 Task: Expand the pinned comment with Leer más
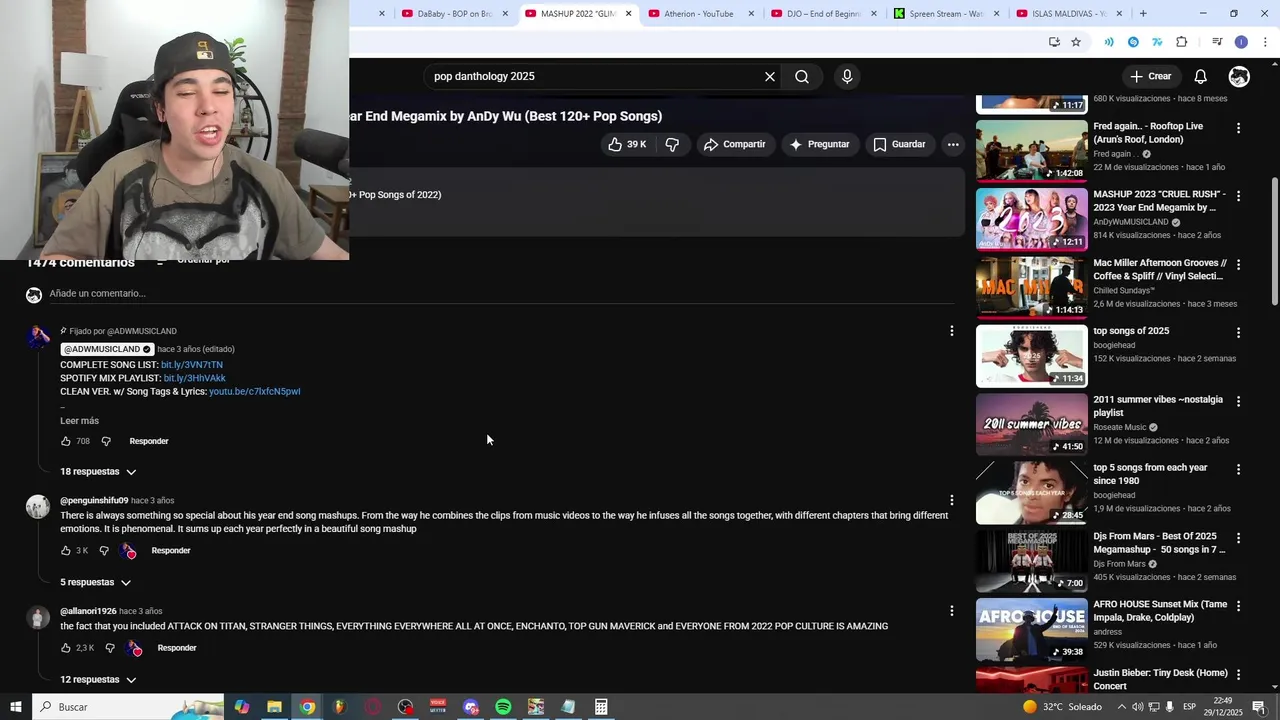pyautogui.click(x=79, y=421)
